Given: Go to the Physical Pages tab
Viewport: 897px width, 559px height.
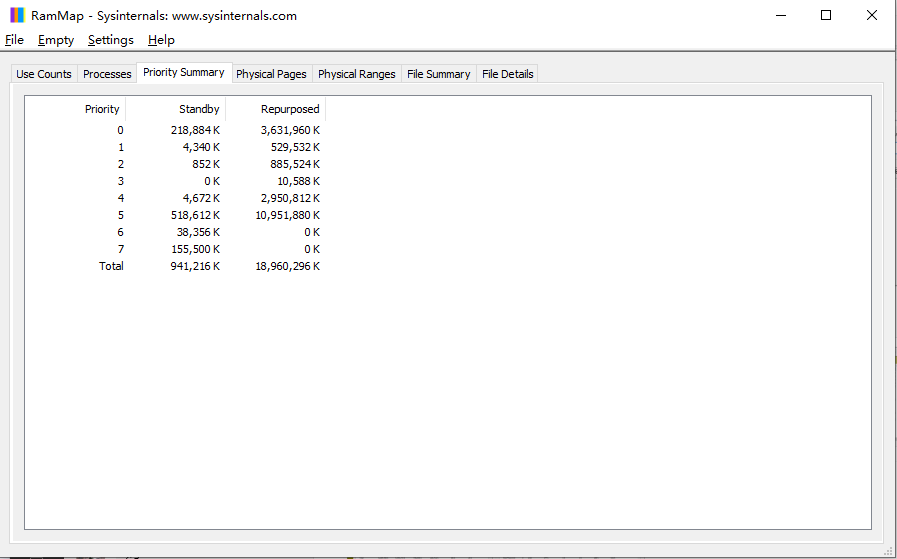Looking at the screenshot, I should coord(271,74).
